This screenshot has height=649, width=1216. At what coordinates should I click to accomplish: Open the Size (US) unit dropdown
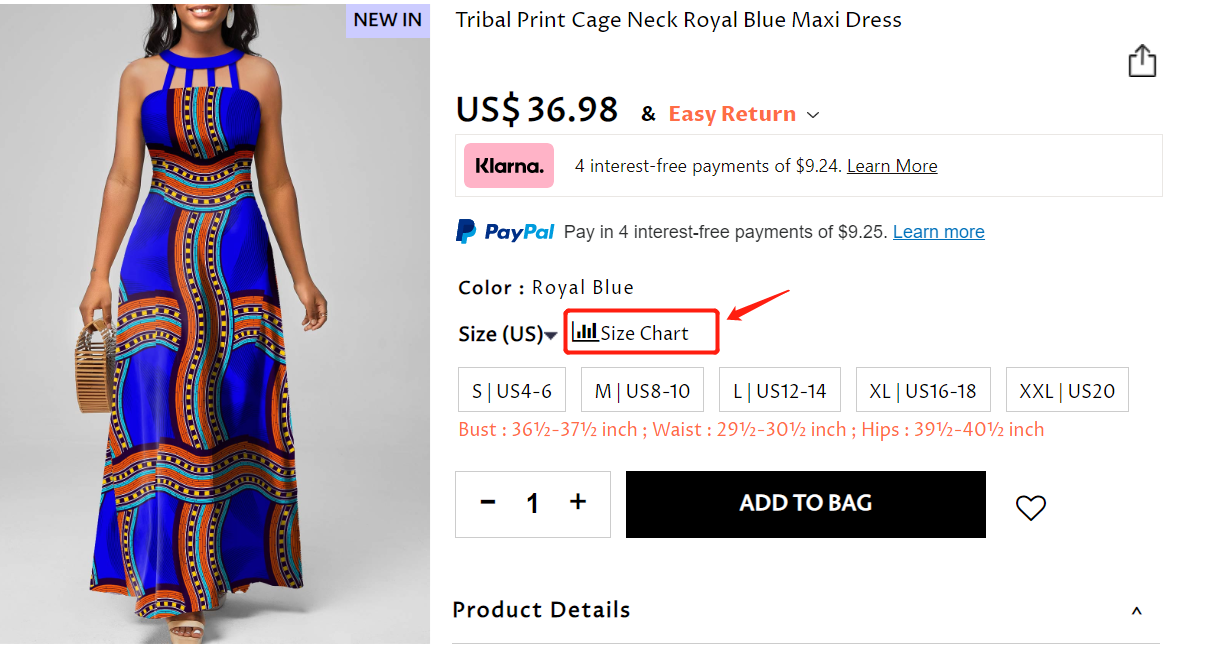click(x=551, y=335)
